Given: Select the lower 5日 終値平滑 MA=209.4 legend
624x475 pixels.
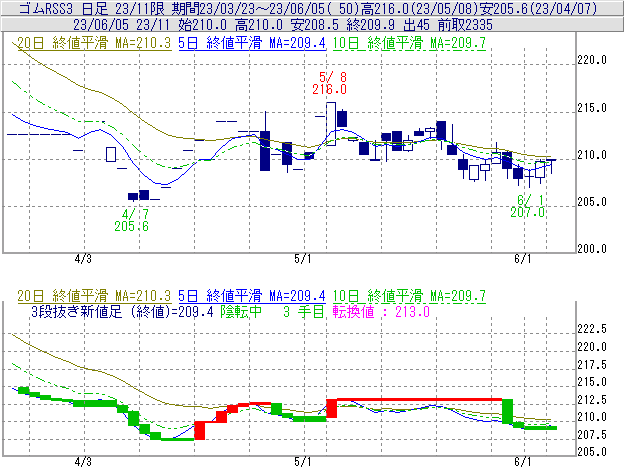Looking at the screenshot, I should click(x=252, y=296).
